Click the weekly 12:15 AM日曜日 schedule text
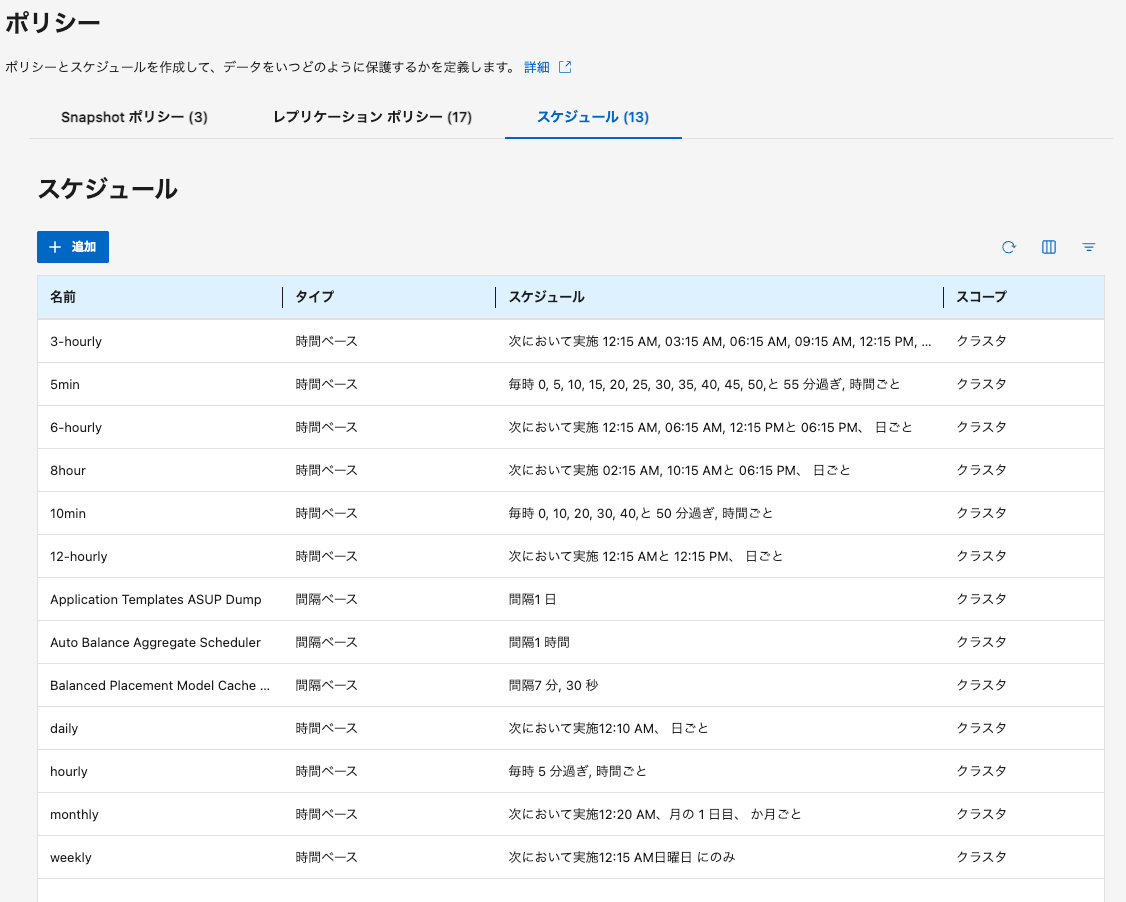This screenshot has width=1126, height=902. pyautogui.click(x=622, y=858)
